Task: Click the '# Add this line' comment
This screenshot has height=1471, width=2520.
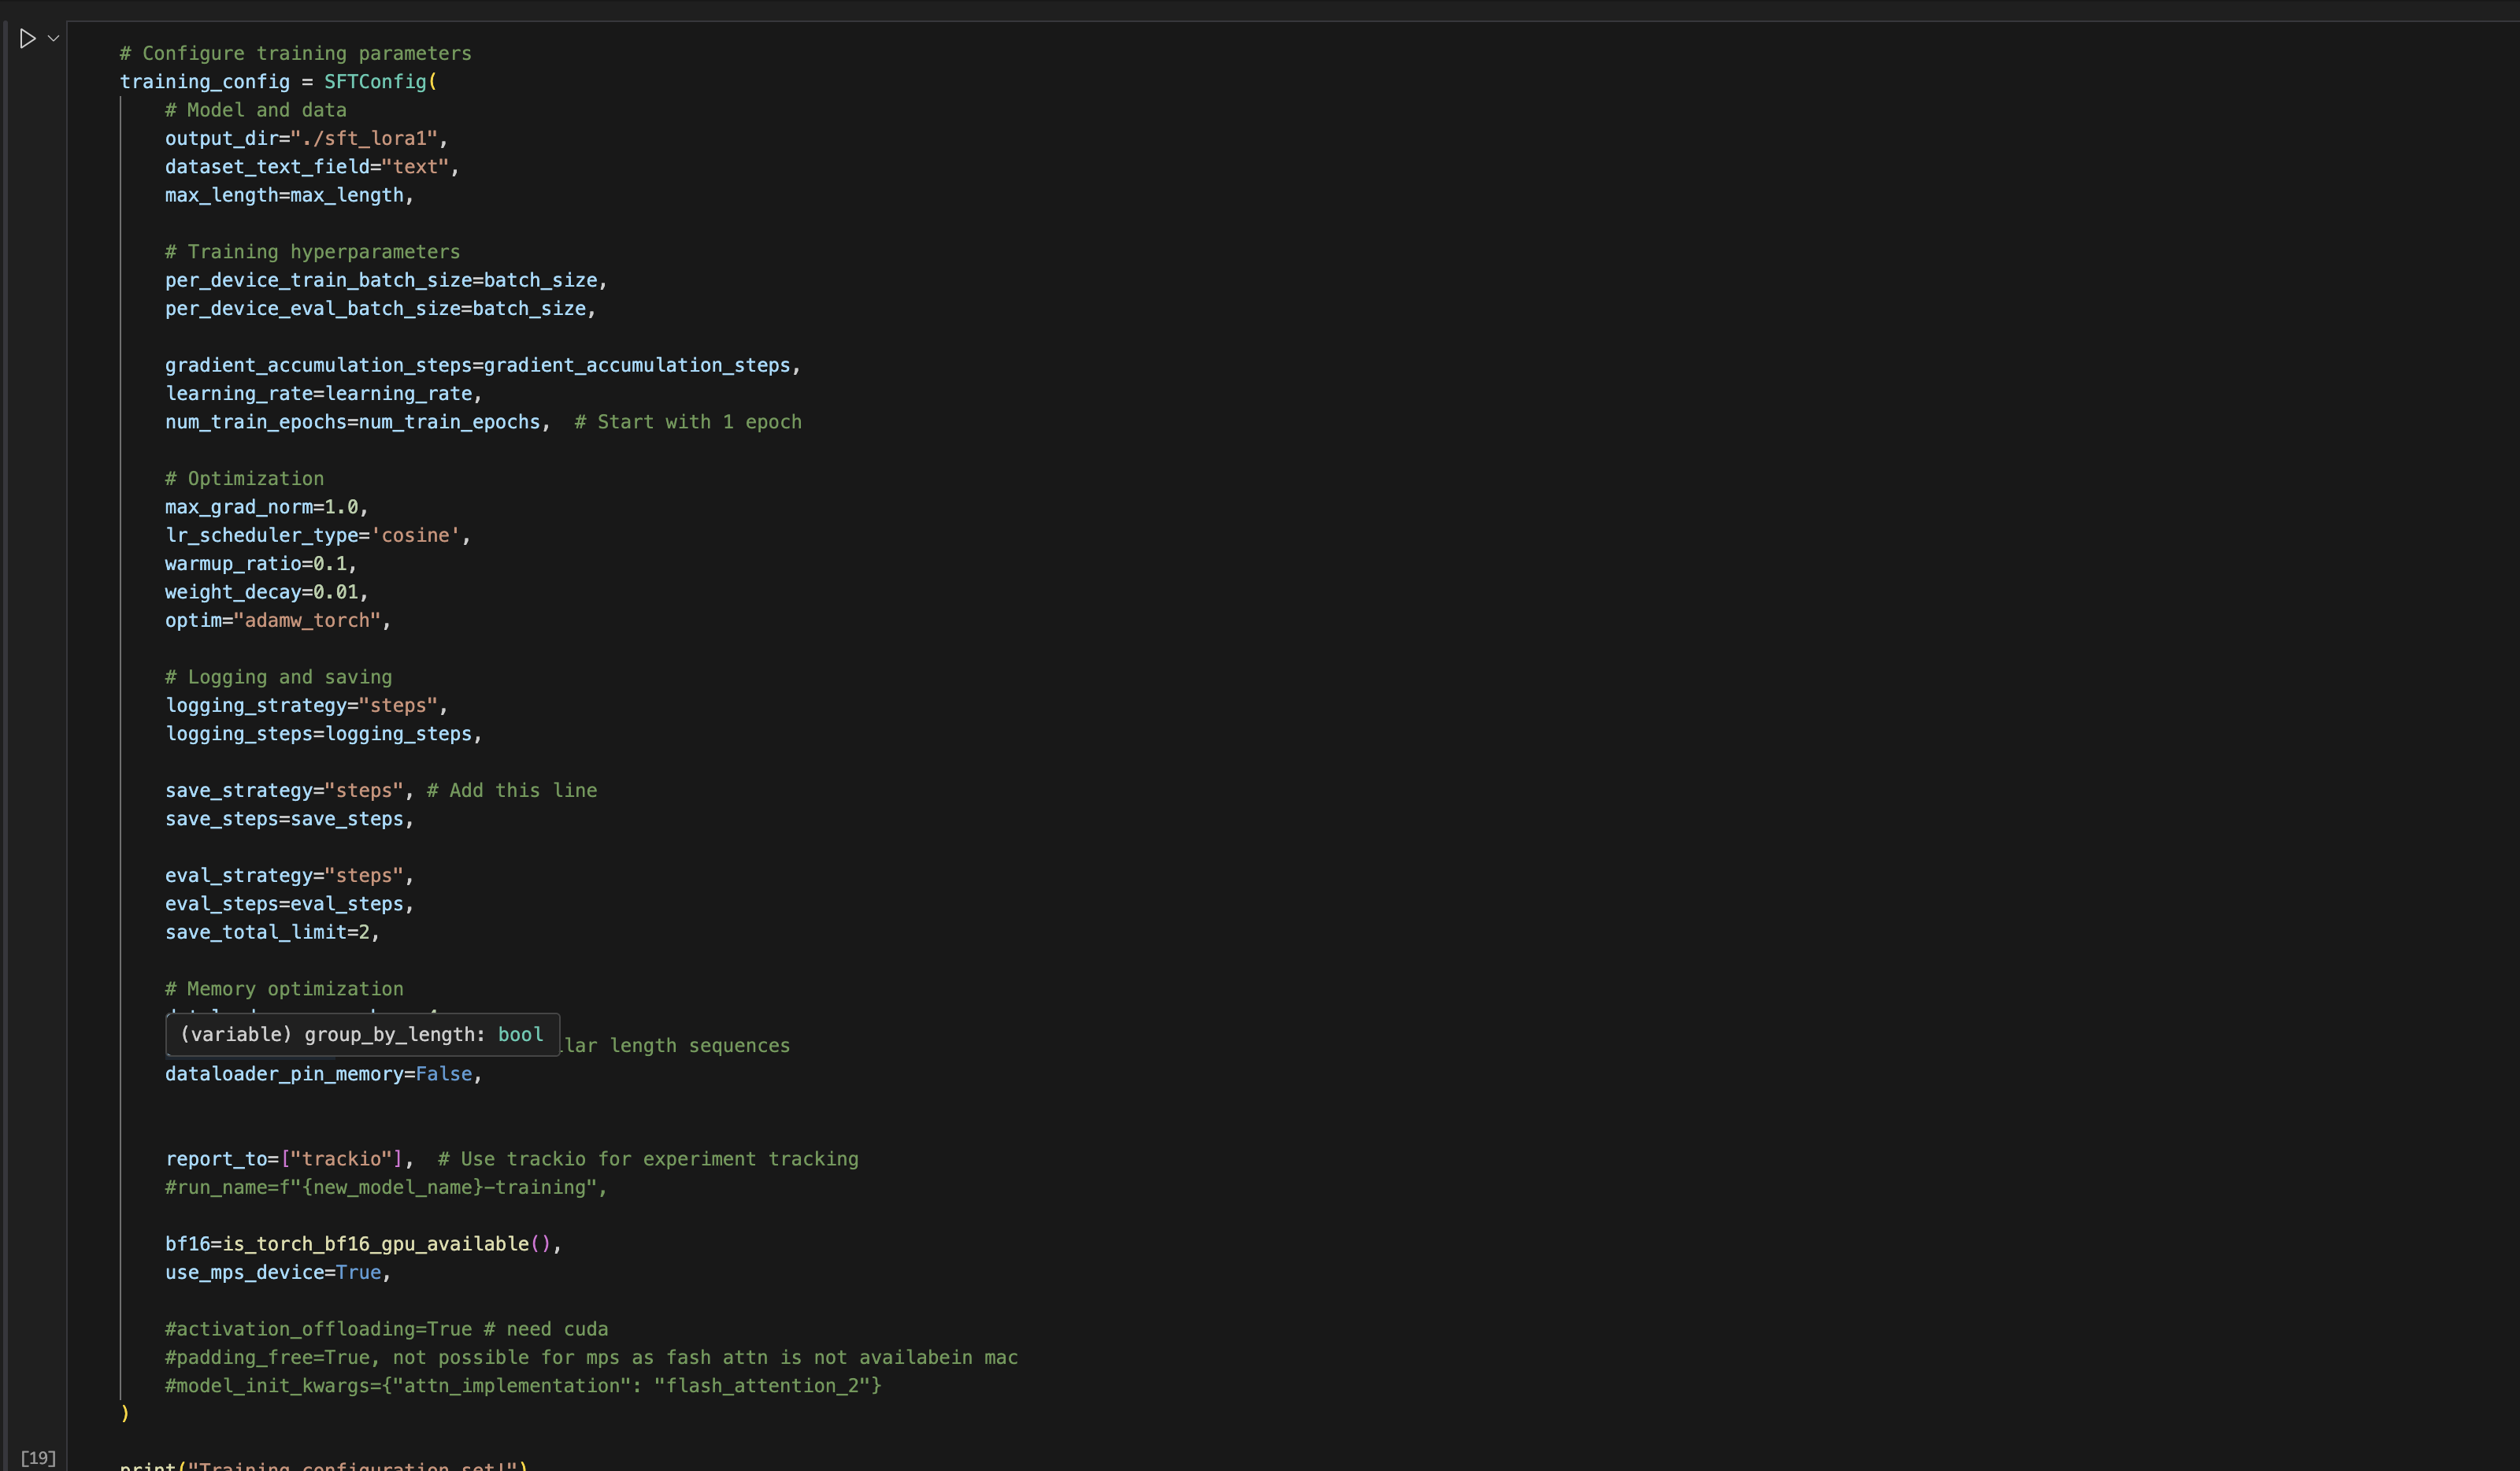Action: coord(511,791)
